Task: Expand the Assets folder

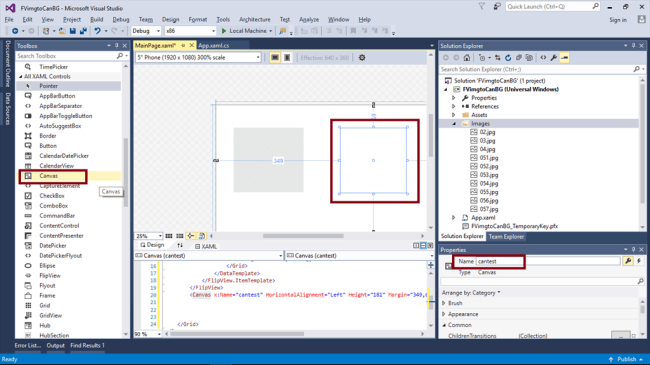Action: tap(454, 115)
